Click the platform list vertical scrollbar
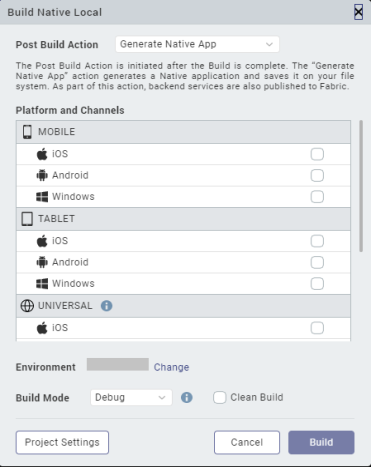 pos(361,186)
